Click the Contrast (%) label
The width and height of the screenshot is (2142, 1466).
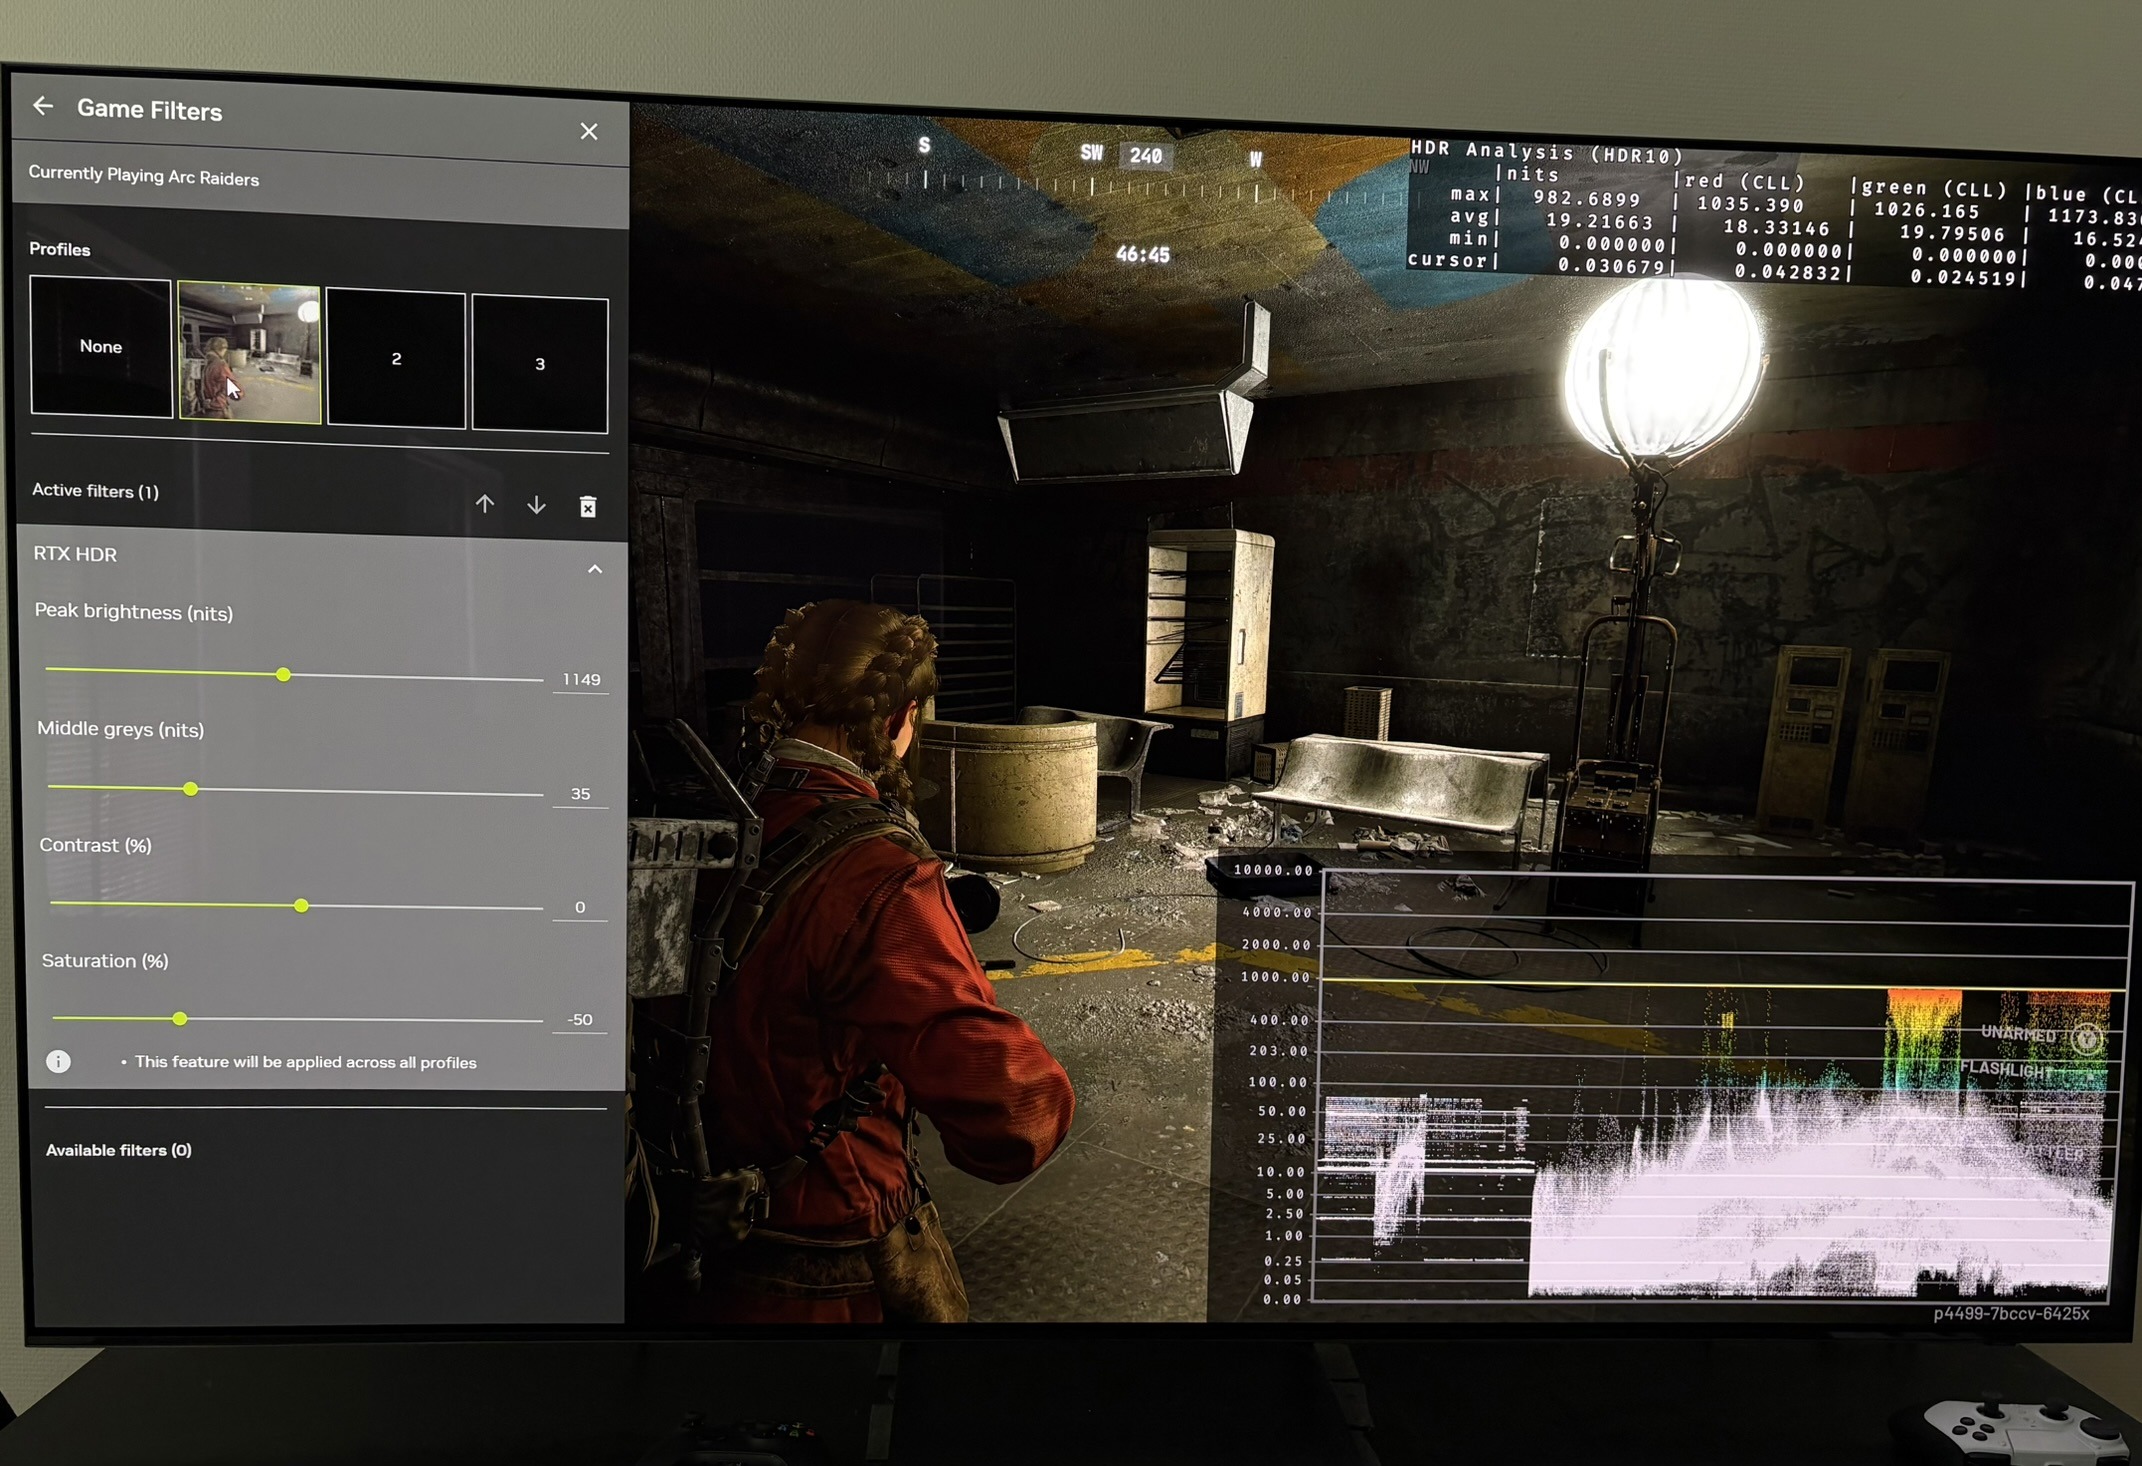click(96, 845)
